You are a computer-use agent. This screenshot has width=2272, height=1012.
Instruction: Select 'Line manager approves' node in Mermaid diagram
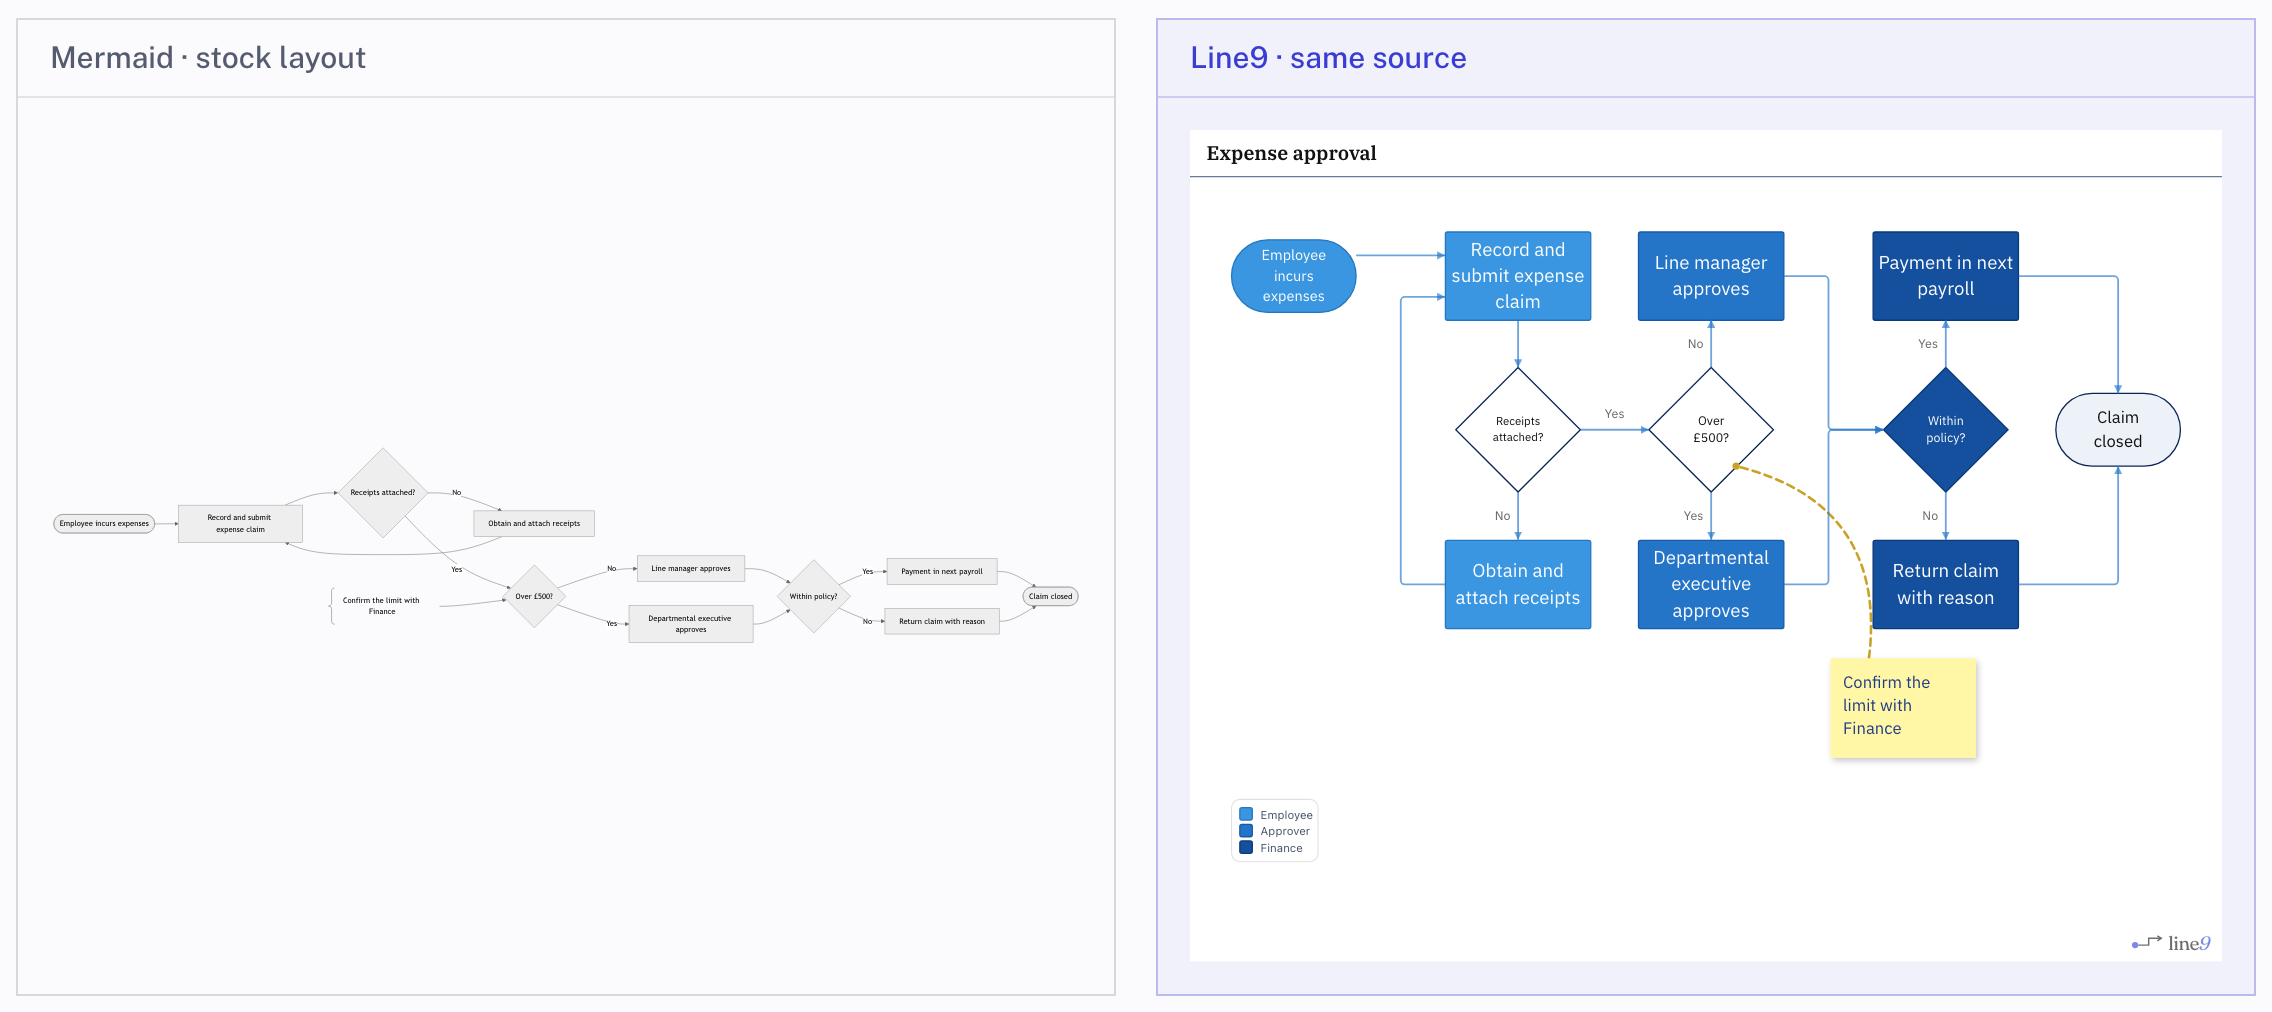click(691, 568)
